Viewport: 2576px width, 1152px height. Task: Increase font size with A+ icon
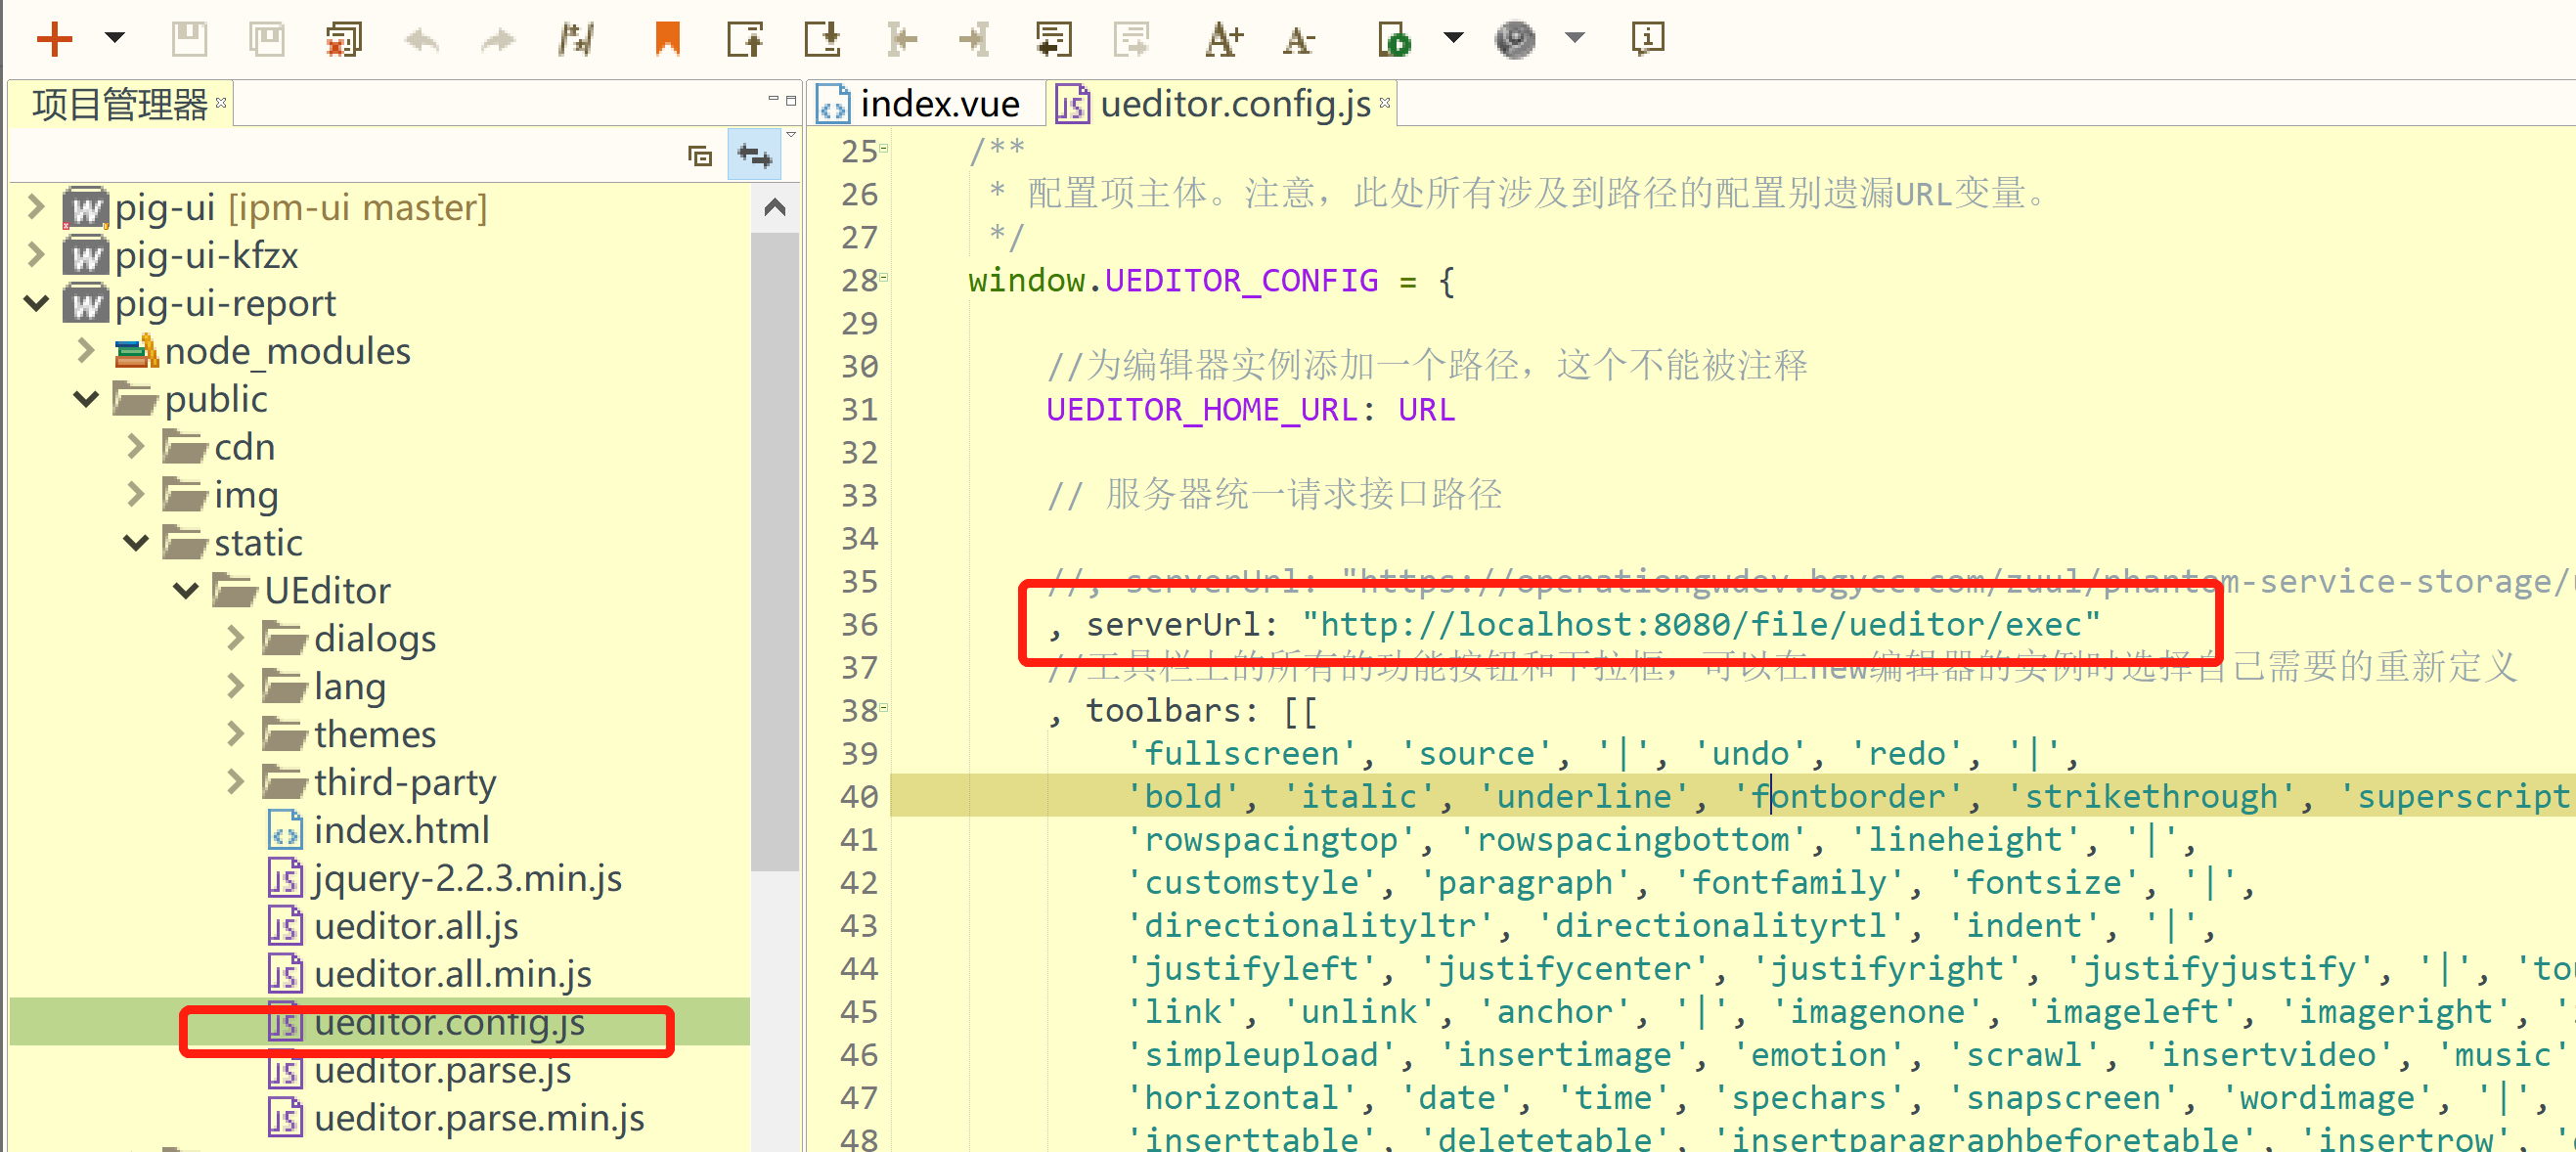tap(1222, 40)
